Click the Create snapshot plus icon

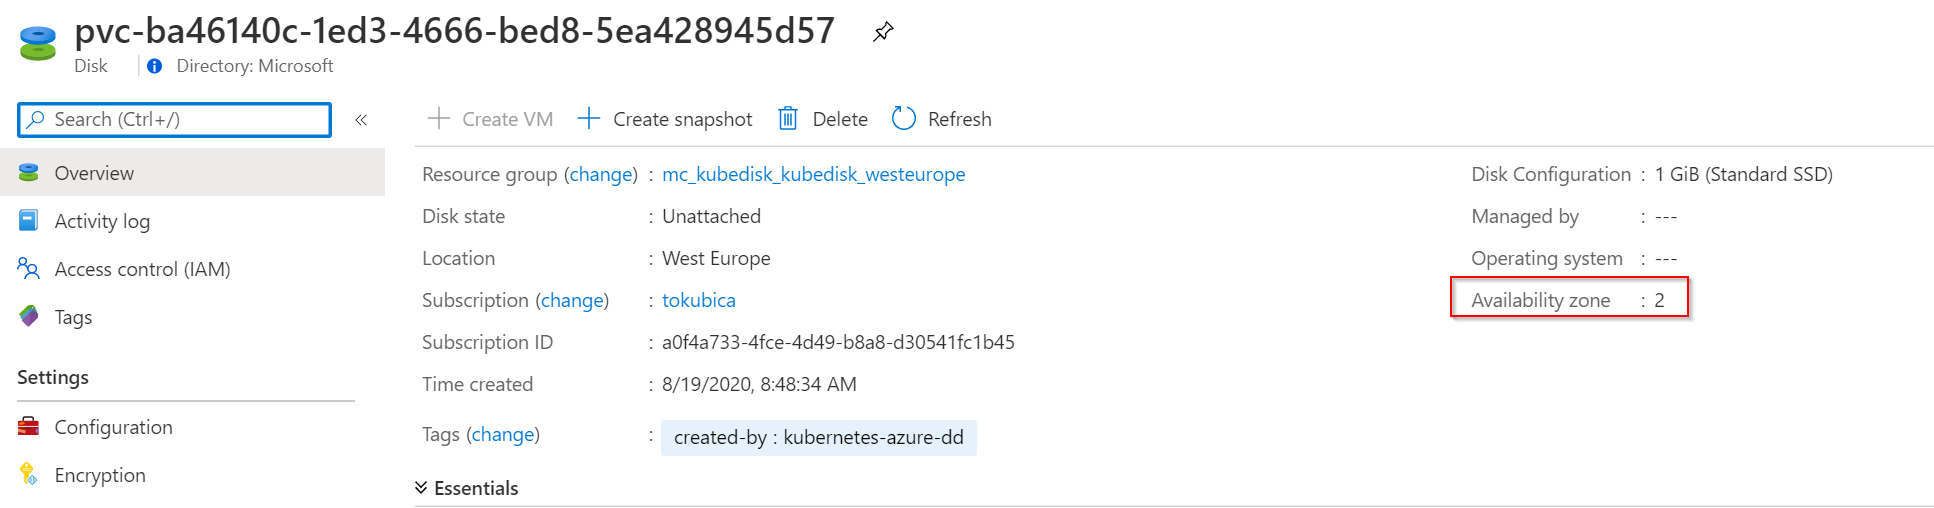point(589,119)
